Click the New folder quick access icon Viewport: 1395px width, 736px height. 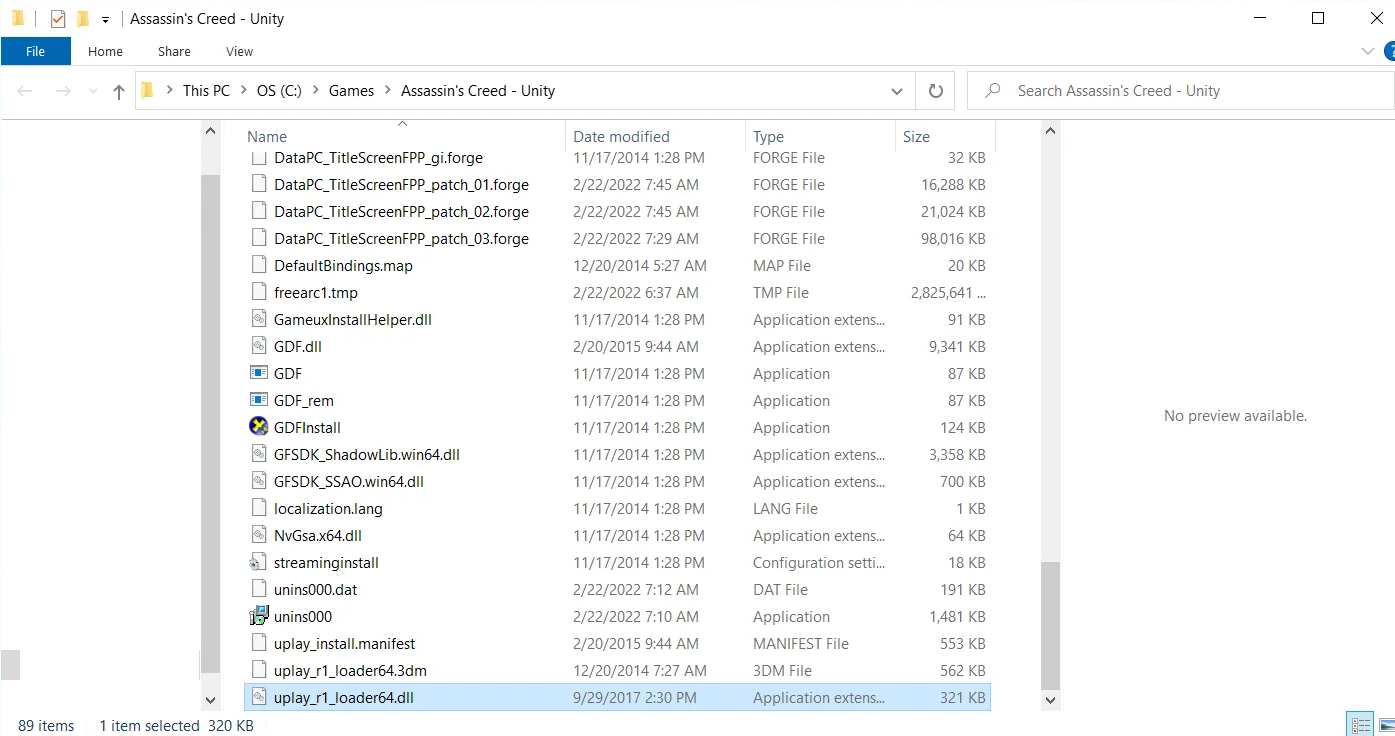pyautogui.click(x=83, y=18)
